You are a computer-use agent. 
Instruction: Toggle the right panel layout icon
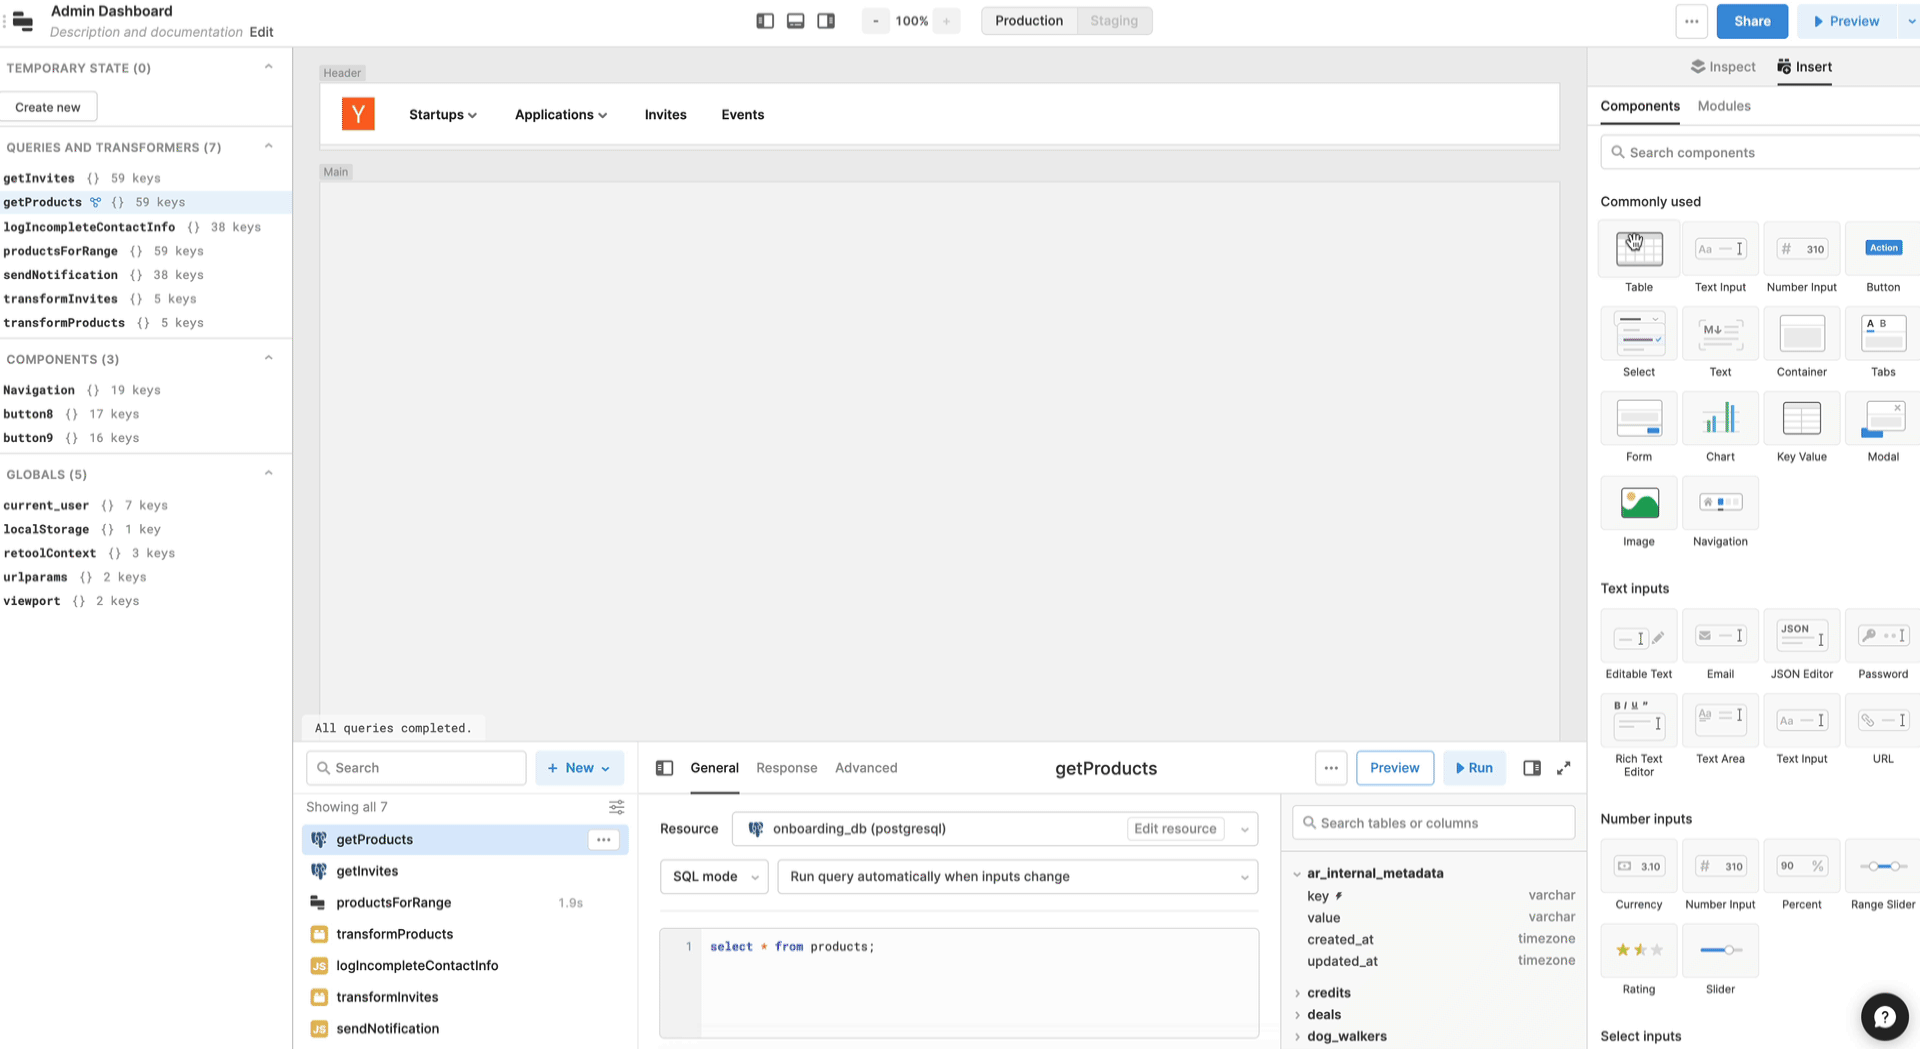pyautogui.click(x=826, y=21)
